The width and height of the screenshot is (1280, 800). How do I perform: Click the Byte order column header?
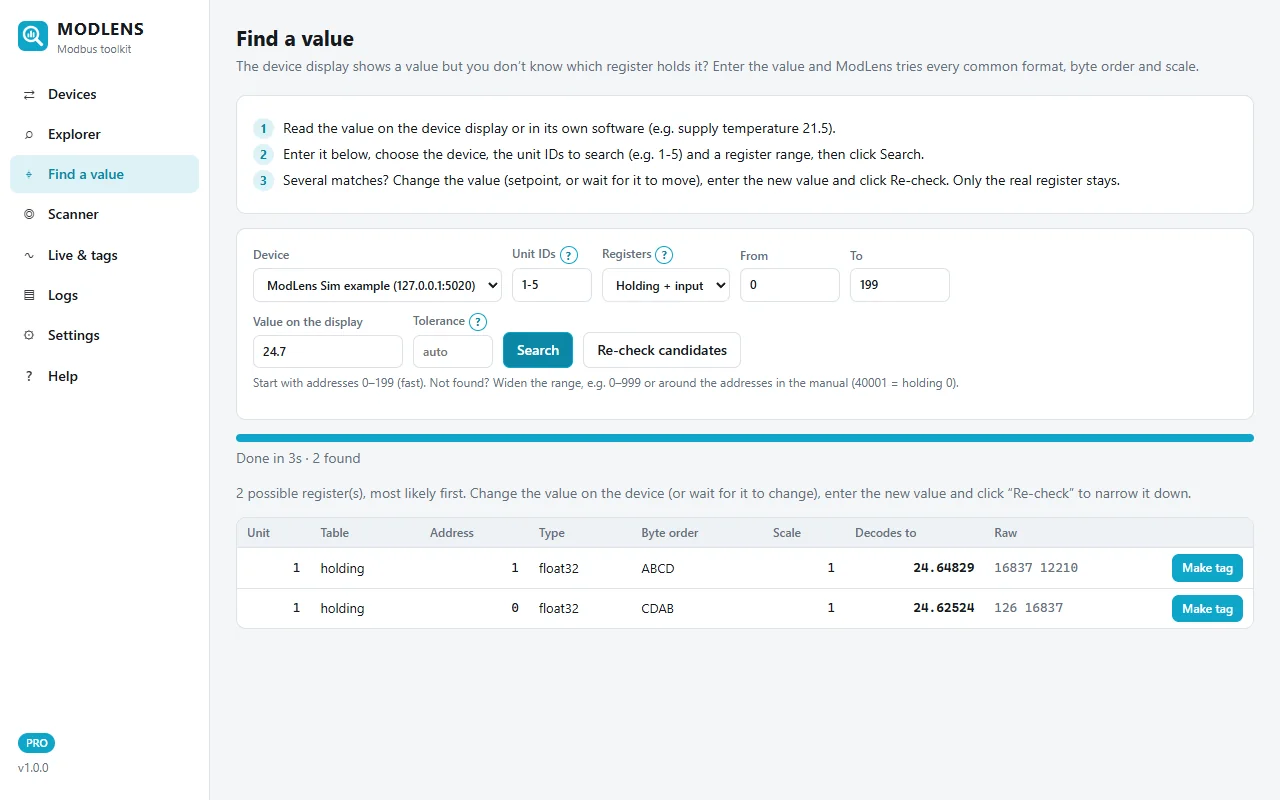tap(670, 533)
